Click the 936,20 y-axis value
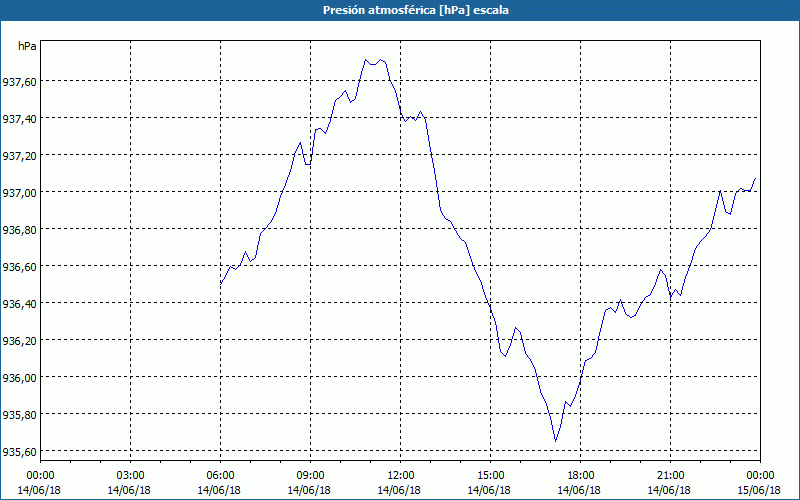 (x=19, y=341)
